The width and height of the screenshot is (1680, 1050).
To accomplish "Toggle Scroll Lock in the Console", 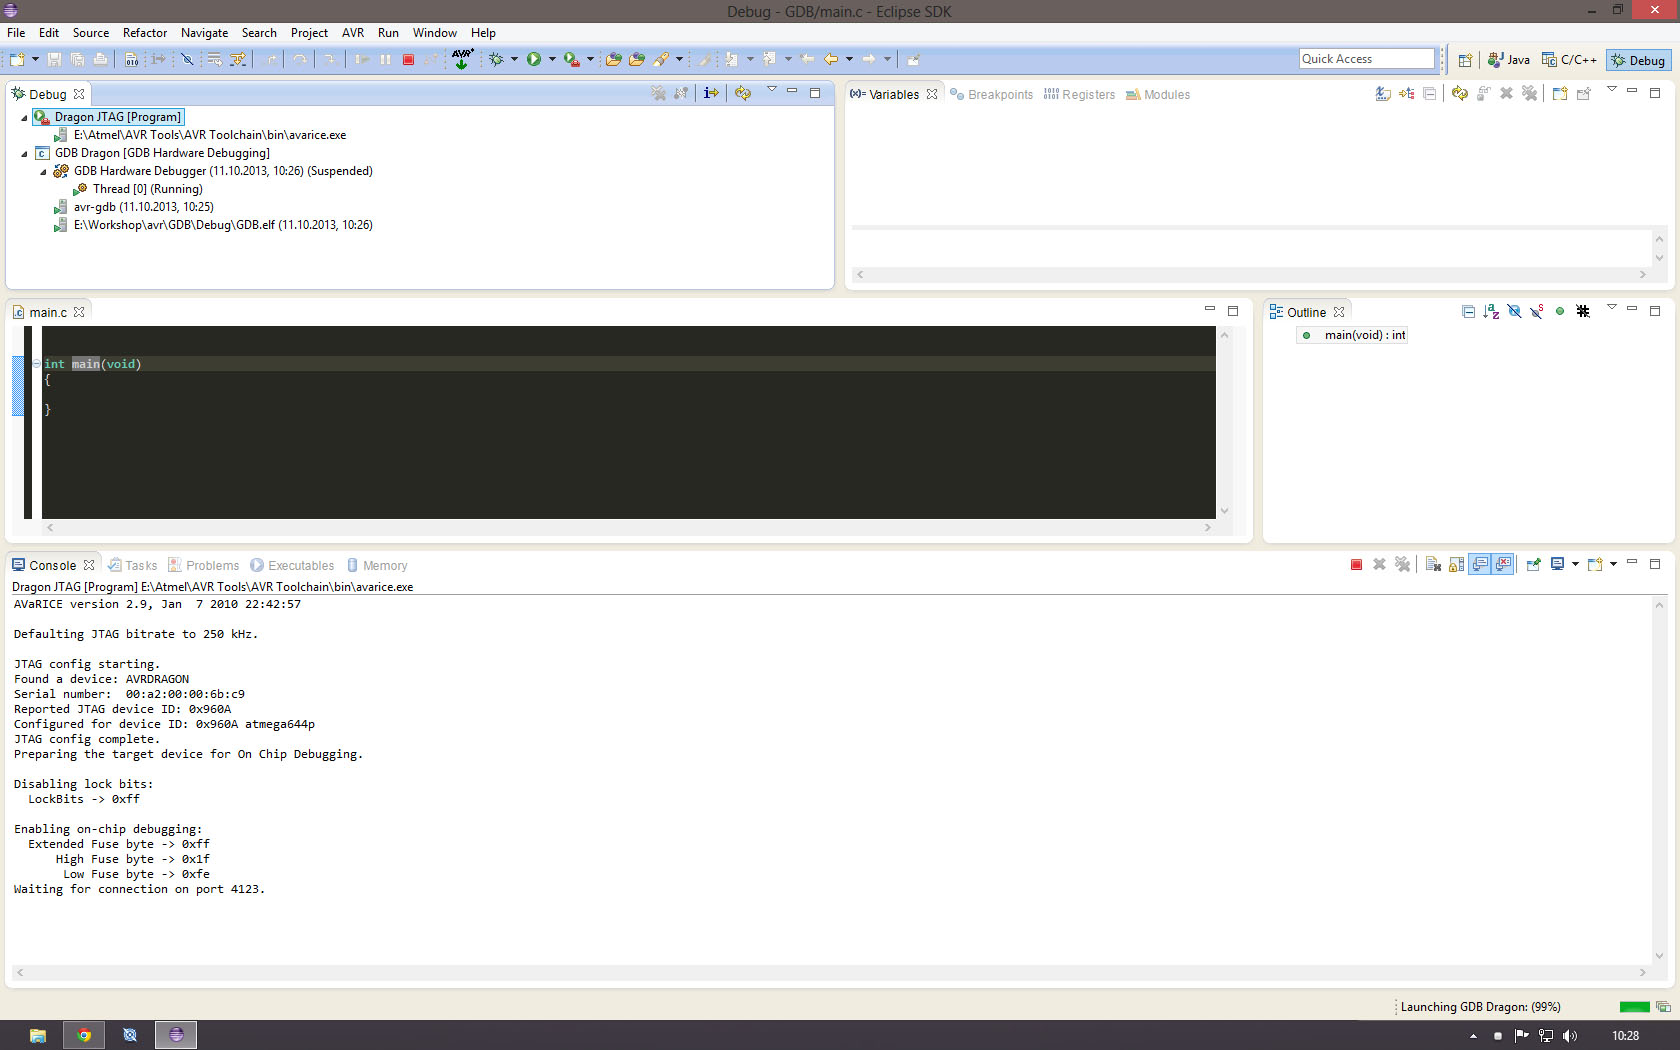I will (1456, 564).
